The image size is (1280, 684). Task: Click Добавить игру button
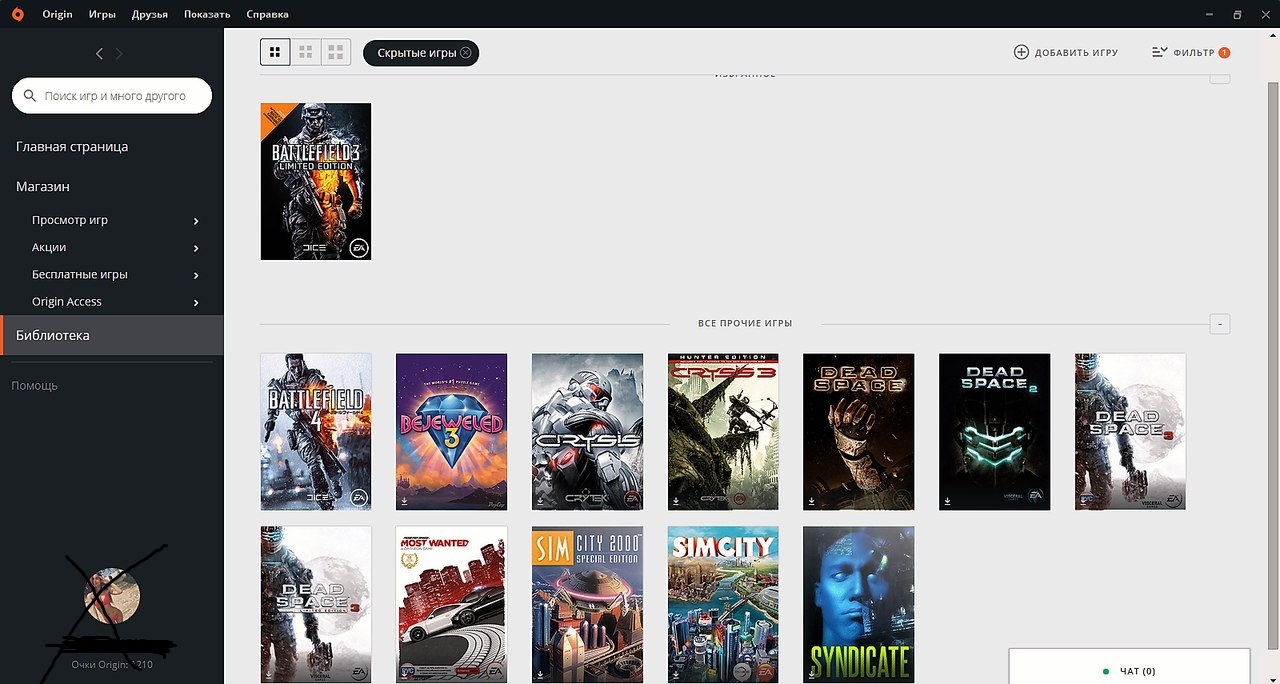1066,52
